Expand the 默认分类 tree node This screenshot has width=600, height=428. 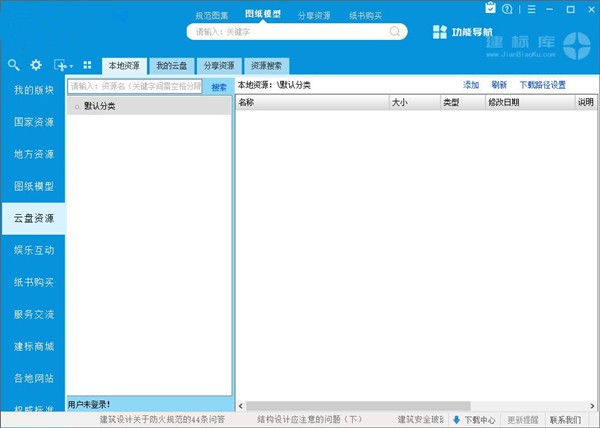76,105
